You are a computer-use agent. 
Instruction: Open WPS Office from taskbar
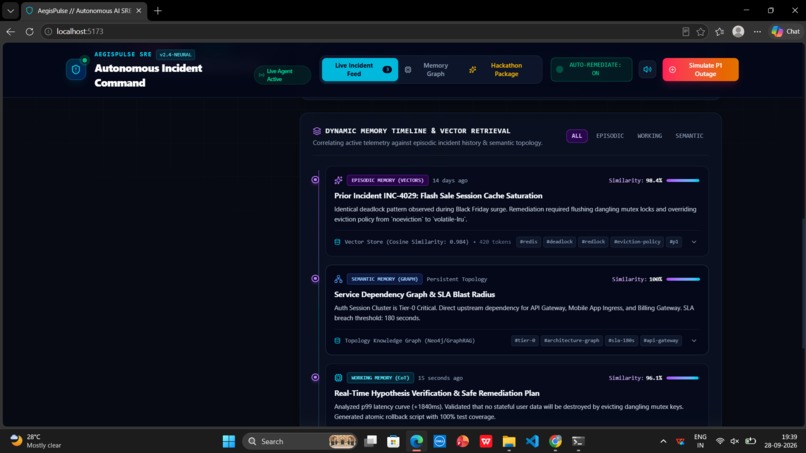486,441
